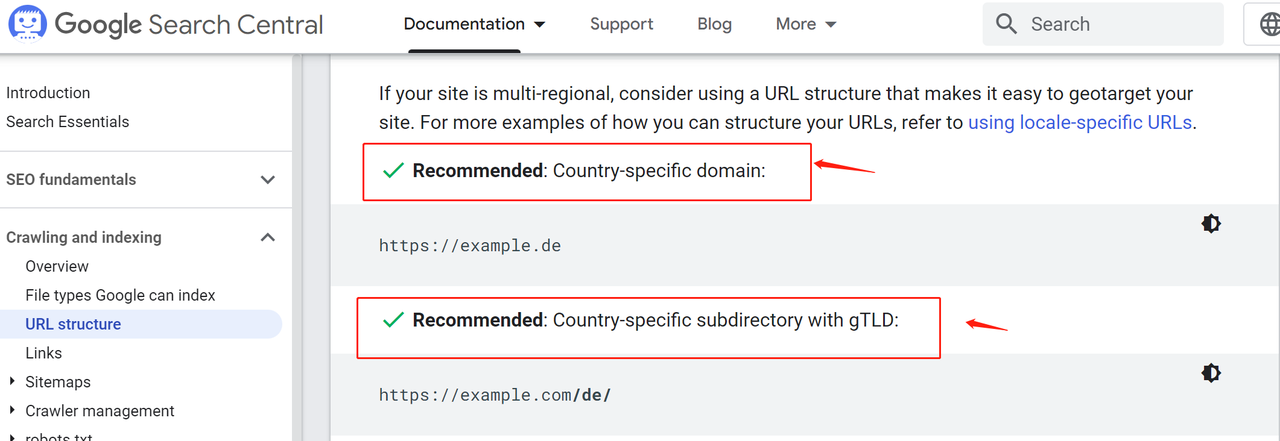Open the More dropdown menu
Image resolution: width=1280 pixels, height=441 pixels.
click(806, 24)
